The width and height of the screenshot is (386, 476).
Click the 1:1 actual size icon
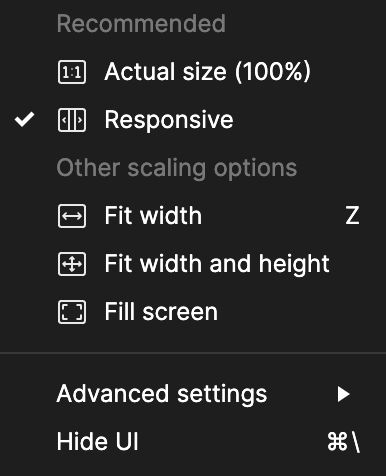[72, 72]
